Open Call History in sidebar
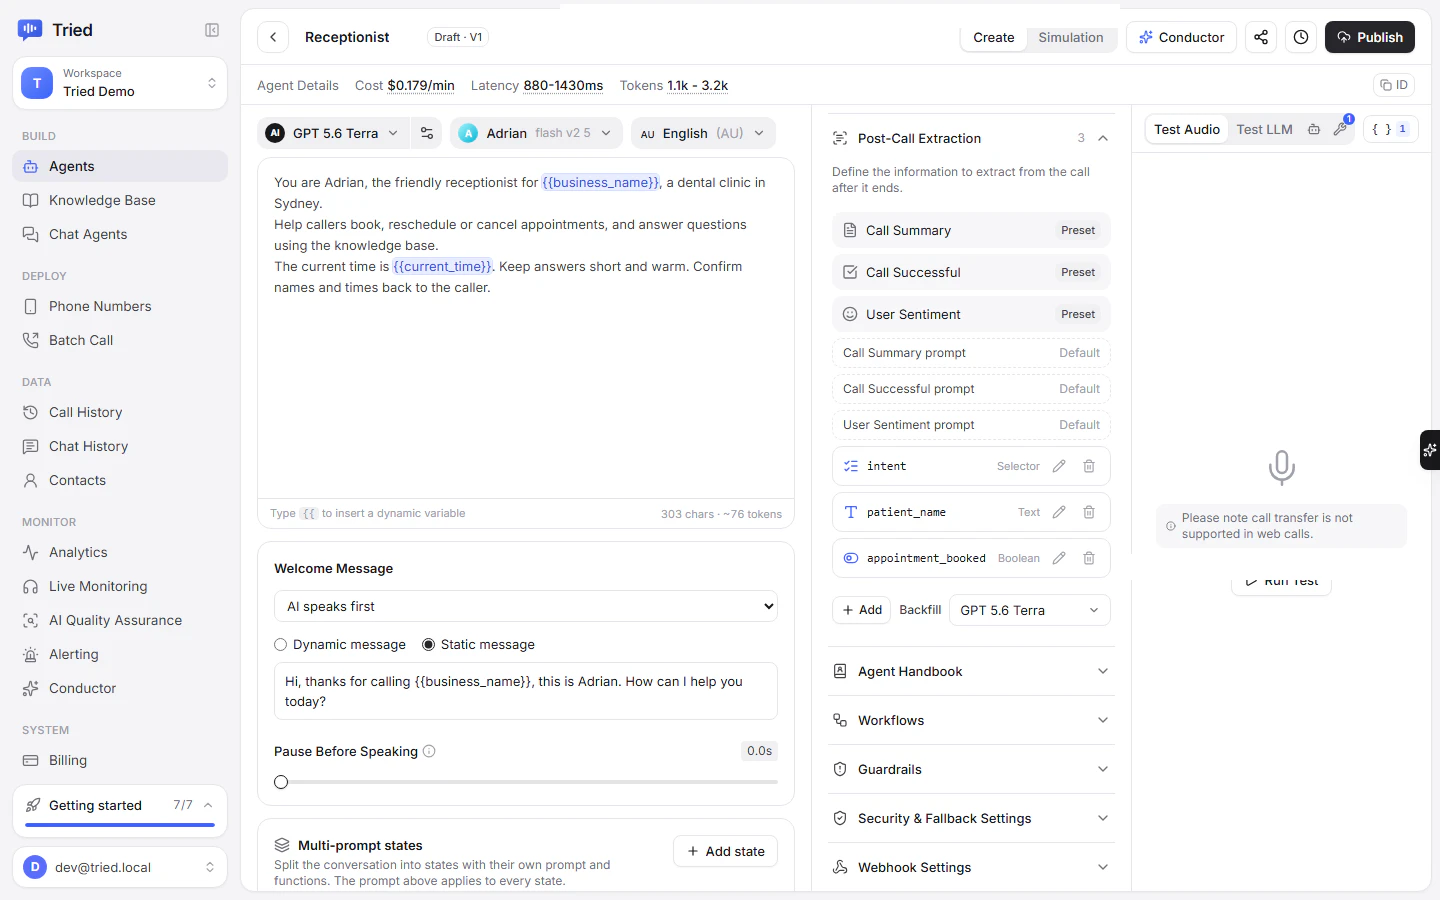The width and height of the screenshot is (1440, 900). (120, 412)
